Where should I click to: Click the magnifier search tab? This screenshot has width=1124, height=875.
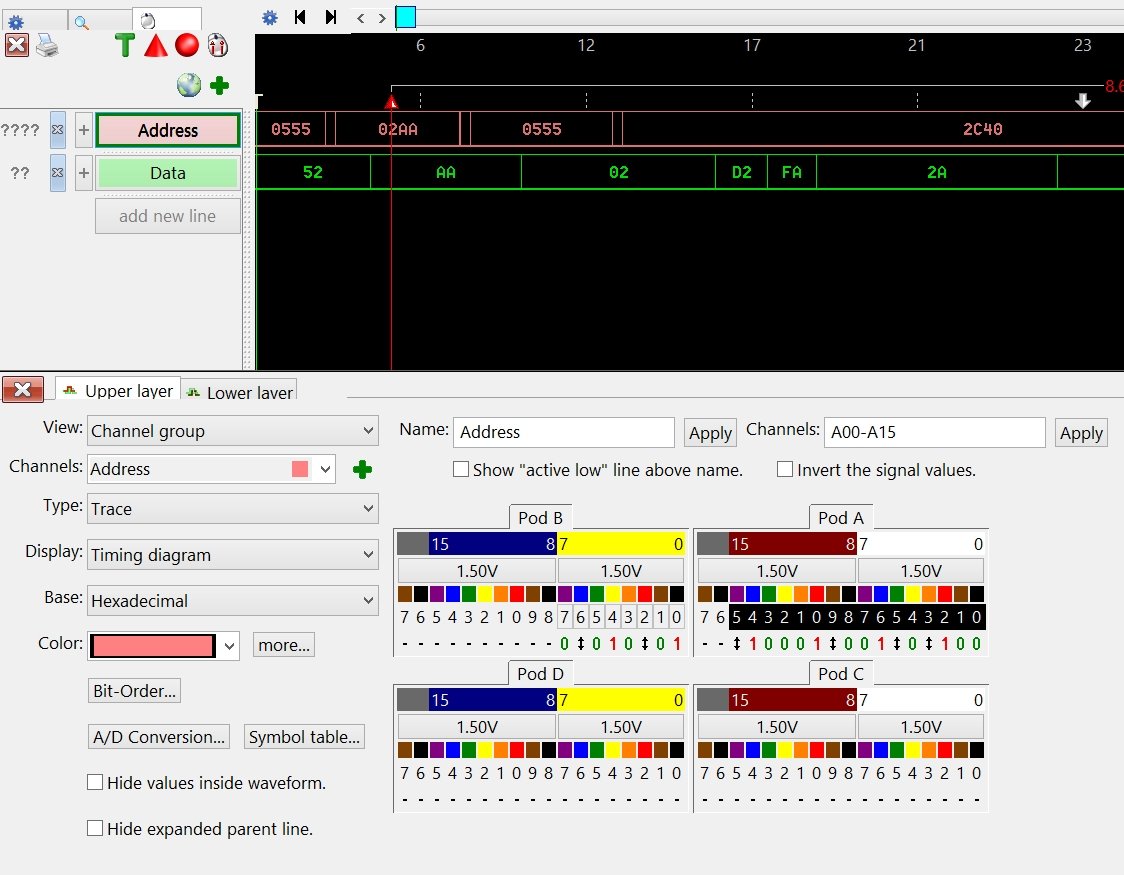click(x=82, y=21)
